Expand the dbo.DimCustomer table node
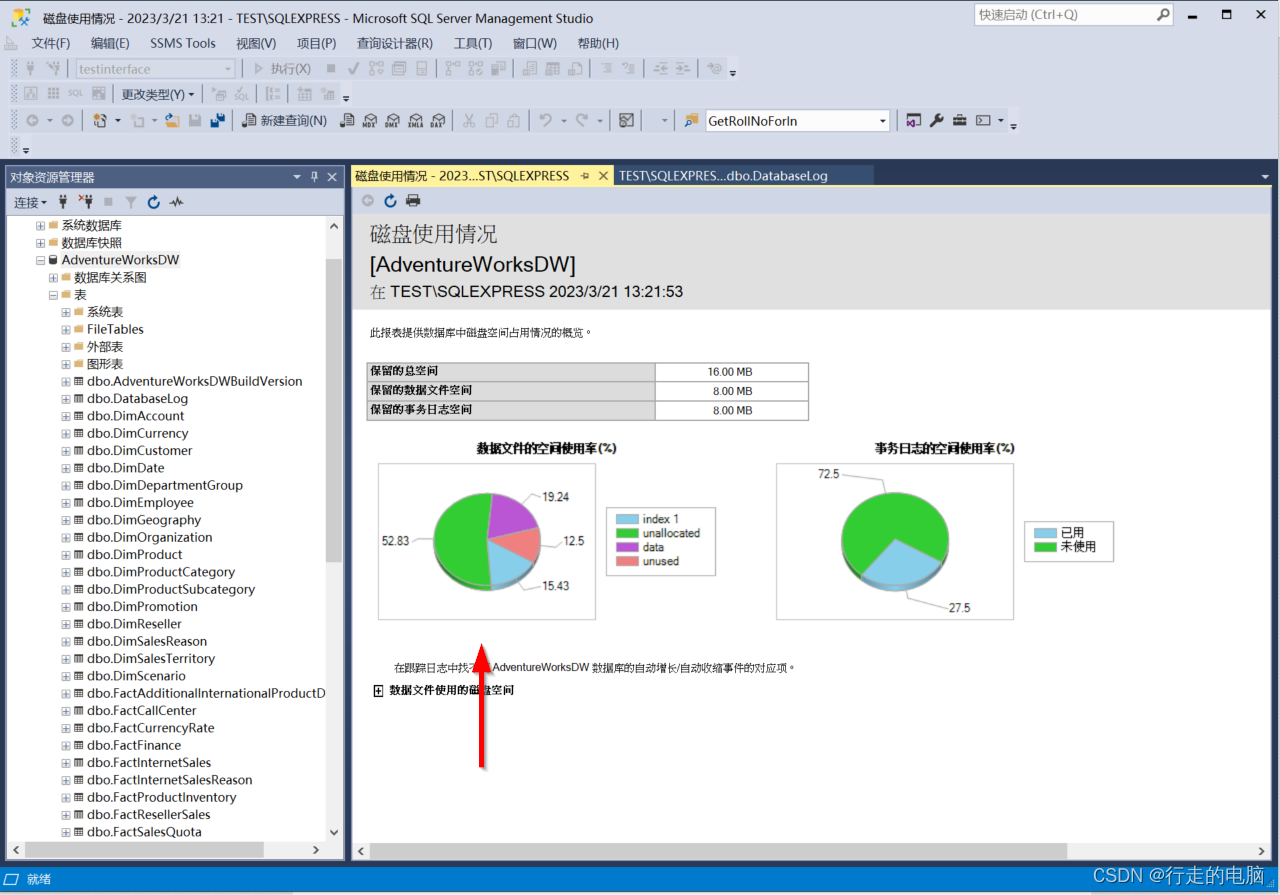Screen dimensions: 1280x895 (66, 451)
